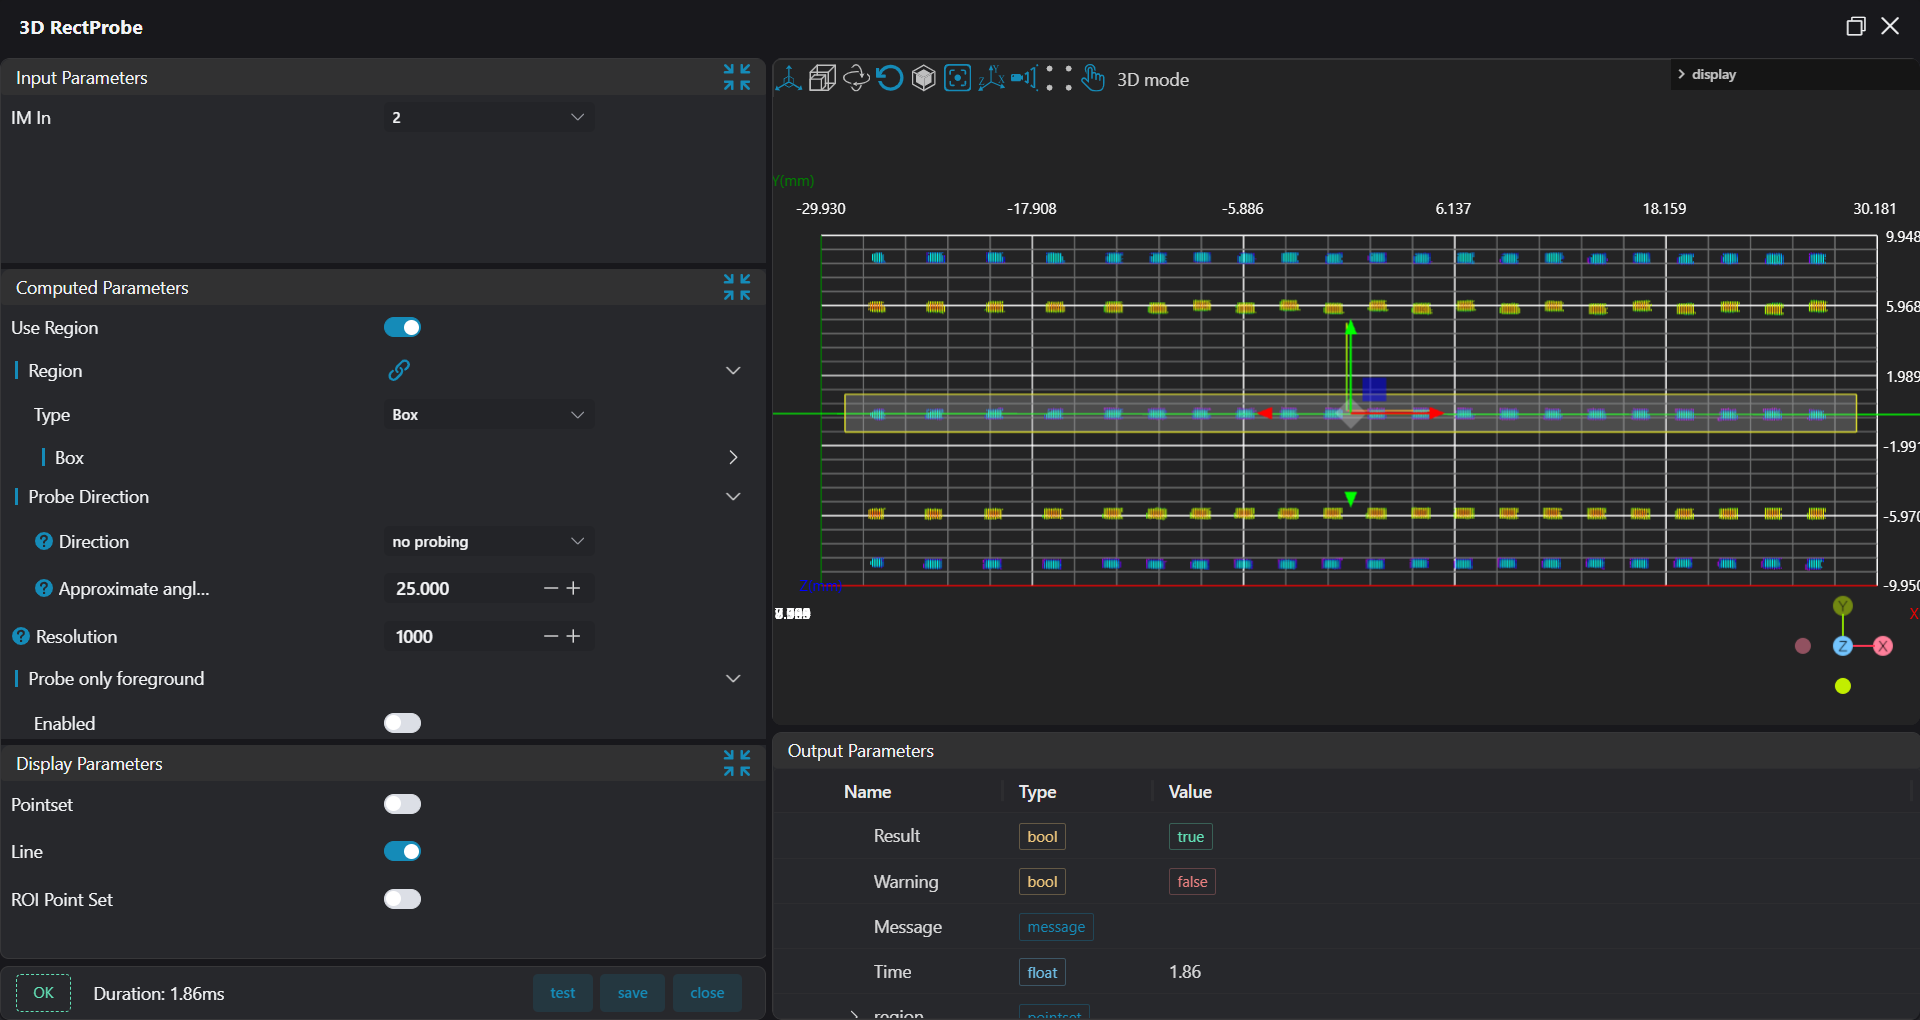Turn off the Use Region toggle
Screen dimensions: 1920x1020
click(x=402, y=328)
